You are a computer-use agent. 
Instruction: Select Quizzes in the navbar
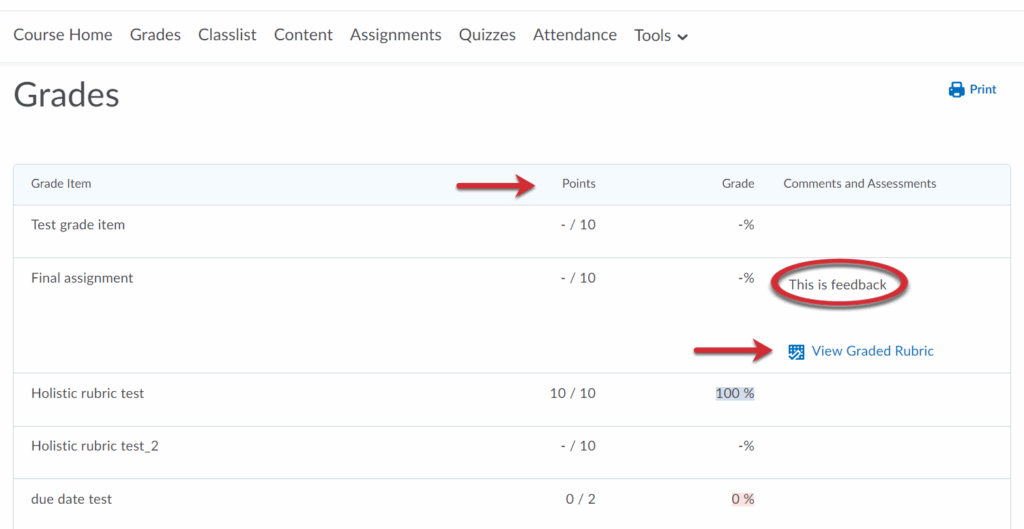(x=487, y=35)
